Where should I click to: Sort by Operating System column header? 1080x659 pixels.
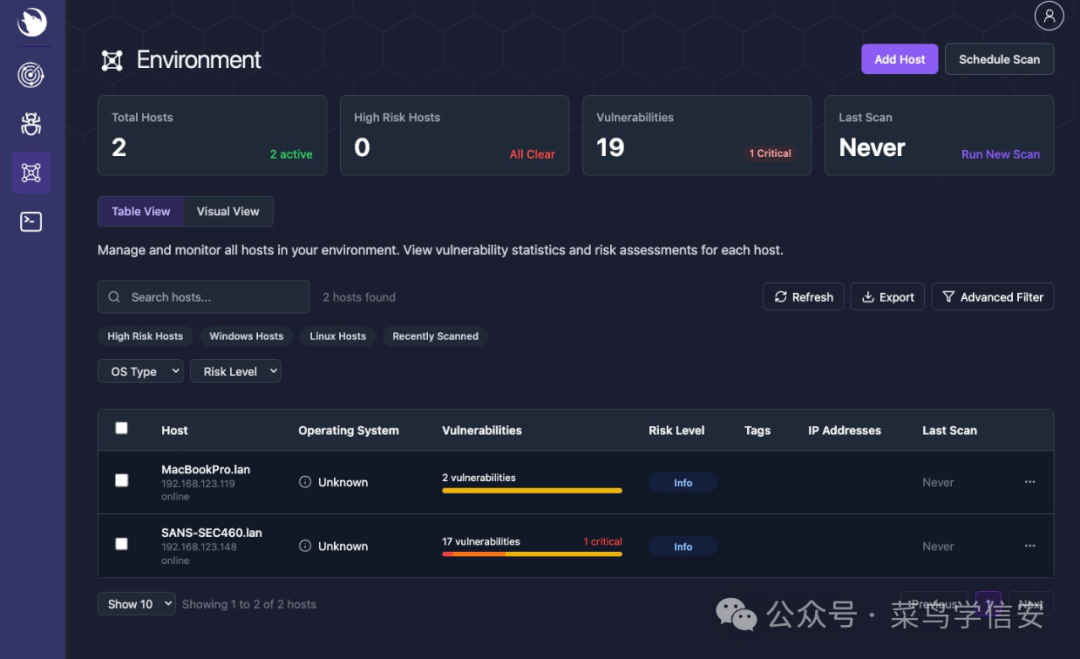coord(349,430)
